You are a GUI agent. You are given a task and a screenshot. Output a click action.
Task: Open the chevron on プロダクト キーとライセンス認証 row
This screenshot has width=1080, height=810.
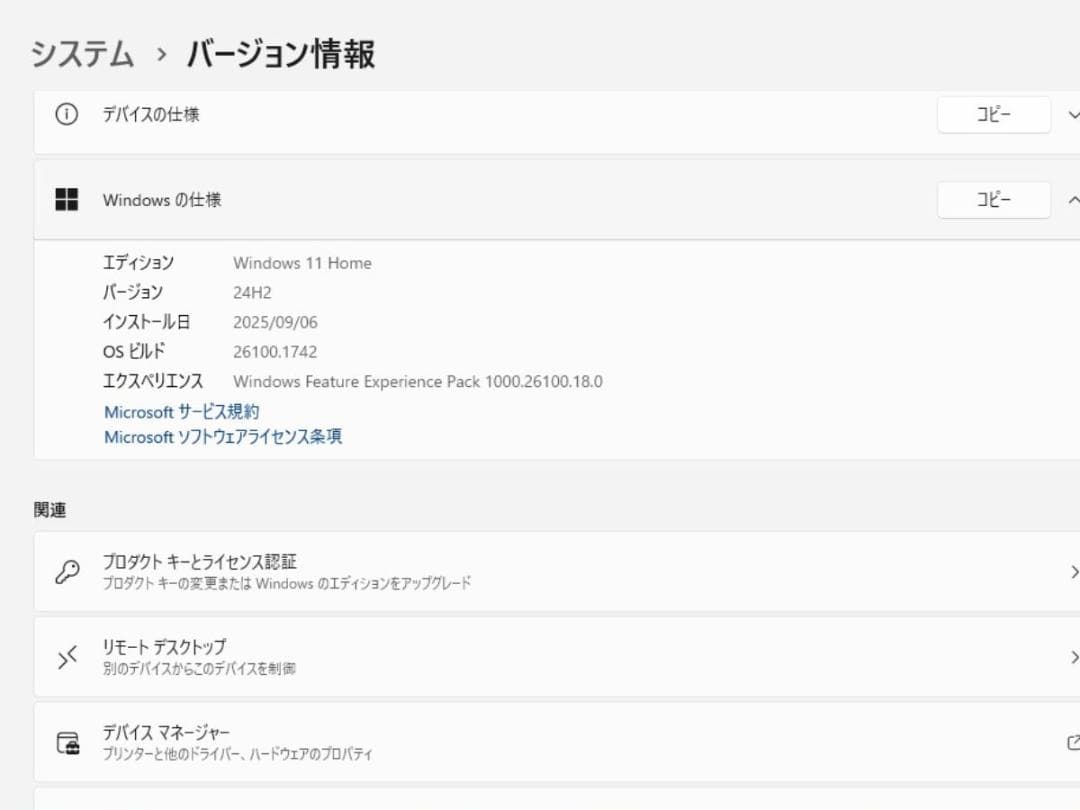pyautogui.click(x=1074, y=572)
